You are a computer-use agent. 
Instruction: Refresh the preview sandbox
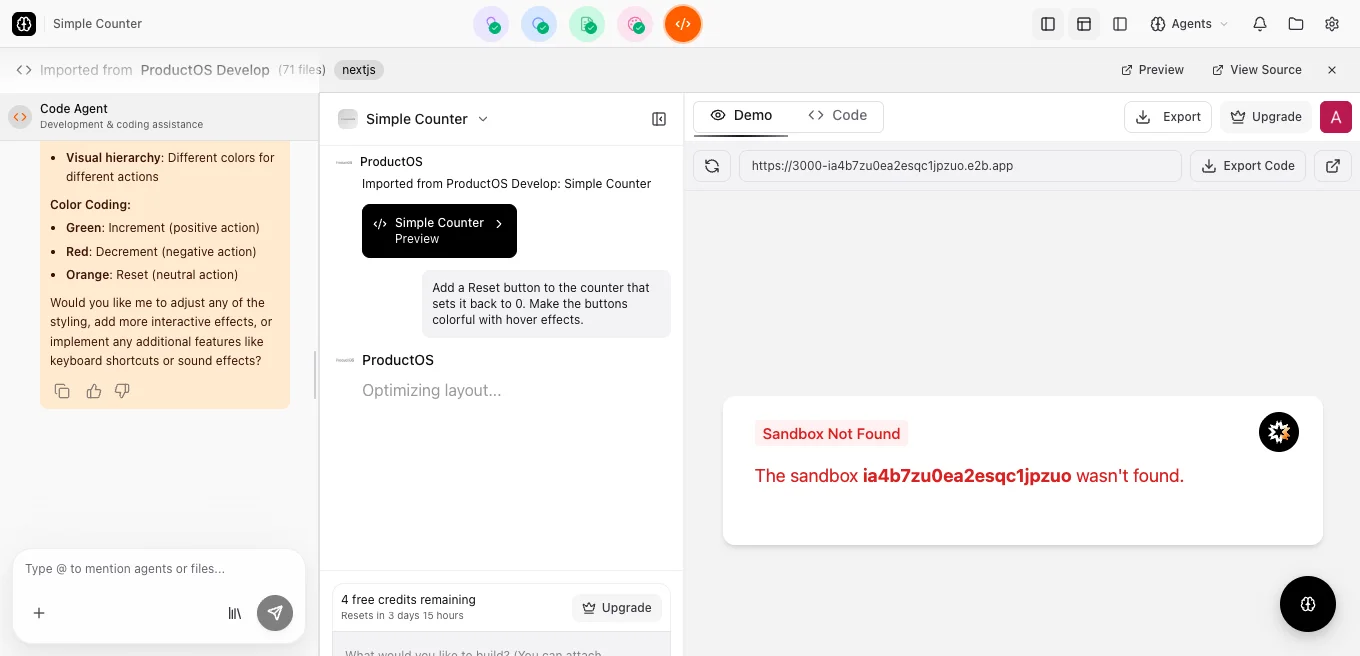pyautogui.click(x=712, y=166)
